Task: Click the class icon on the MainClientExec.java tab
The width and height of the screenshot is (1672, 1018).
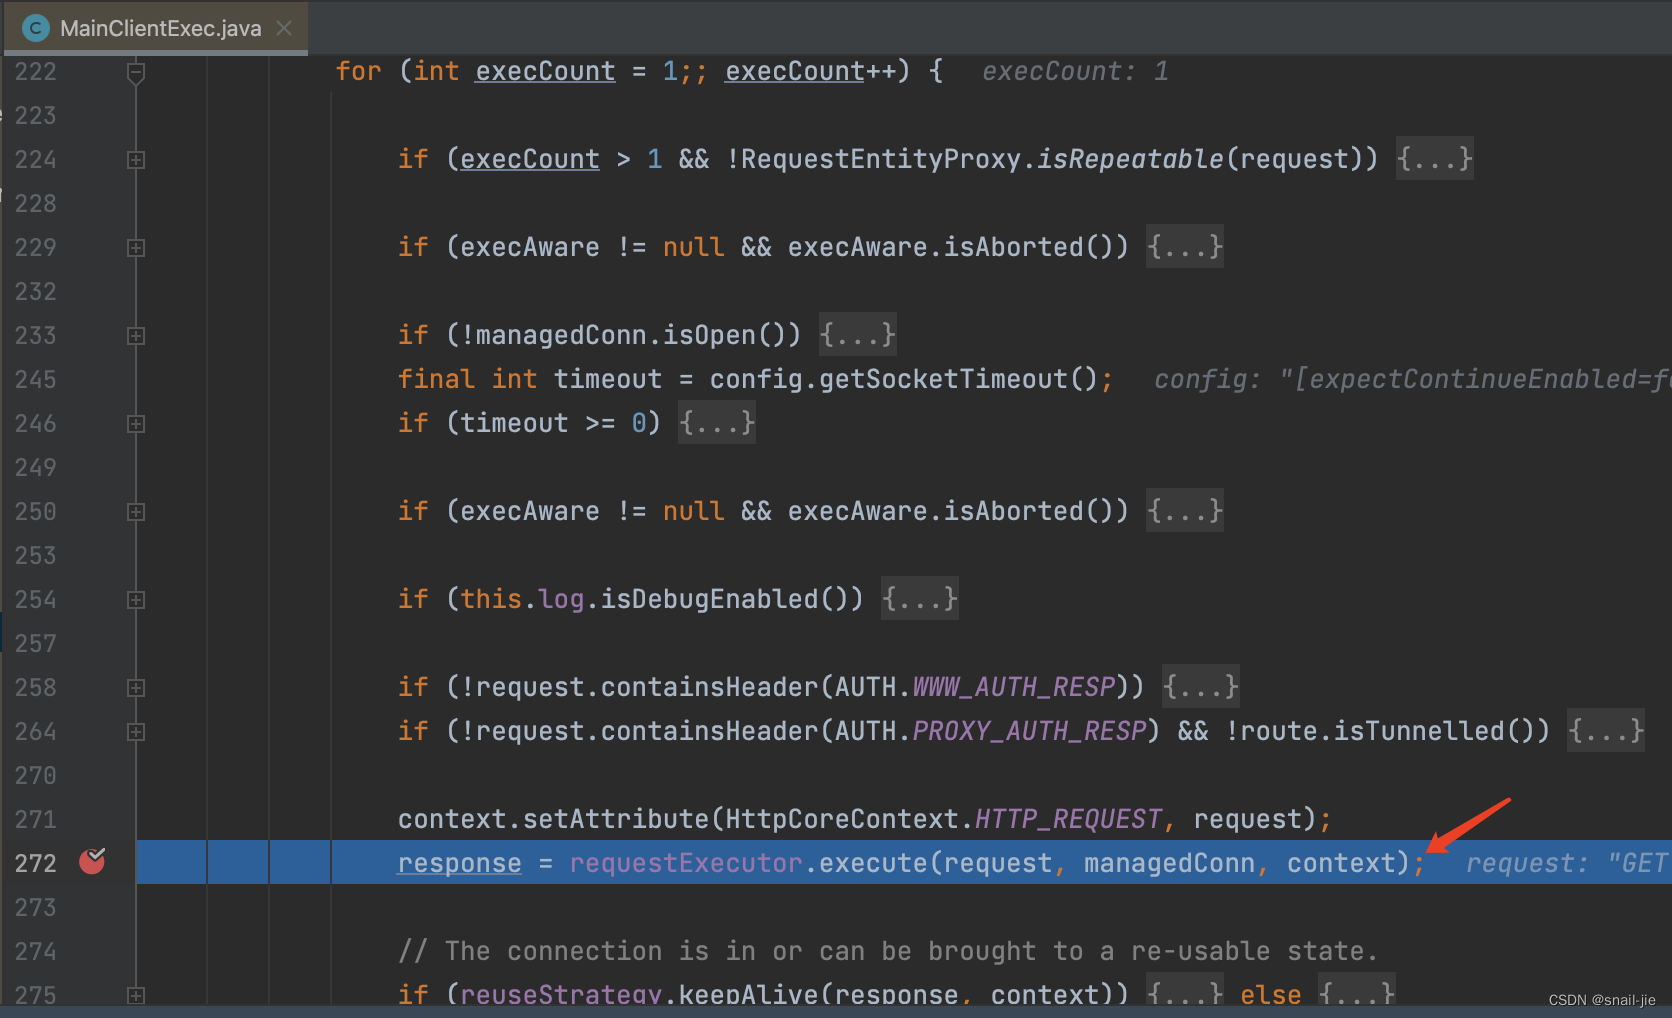Action: pyautogui.click(x=35, y=28)
